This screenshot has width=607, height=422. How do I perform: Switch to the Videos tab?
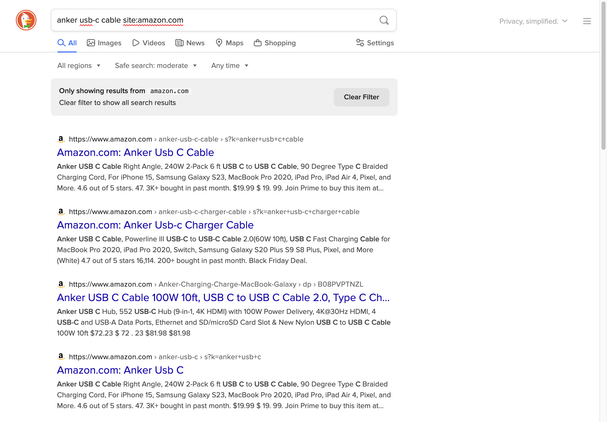pyautogui.click(x=149, y=43)
